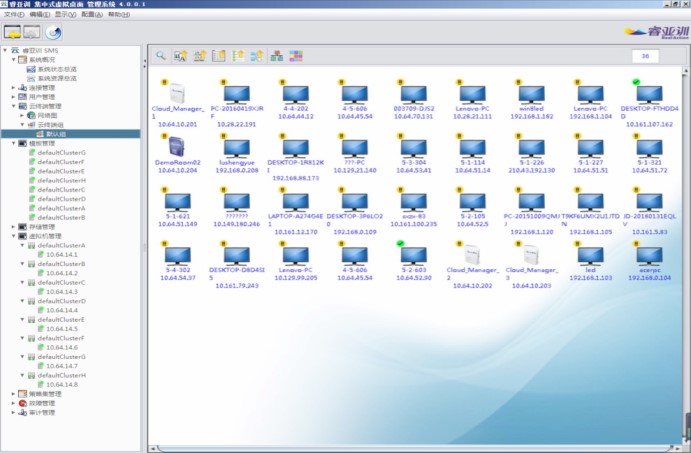This screenshot has height=453, width=691.
Task: Select online terminal DESKTOP-FTHDD4D
Action: (650, 94)
